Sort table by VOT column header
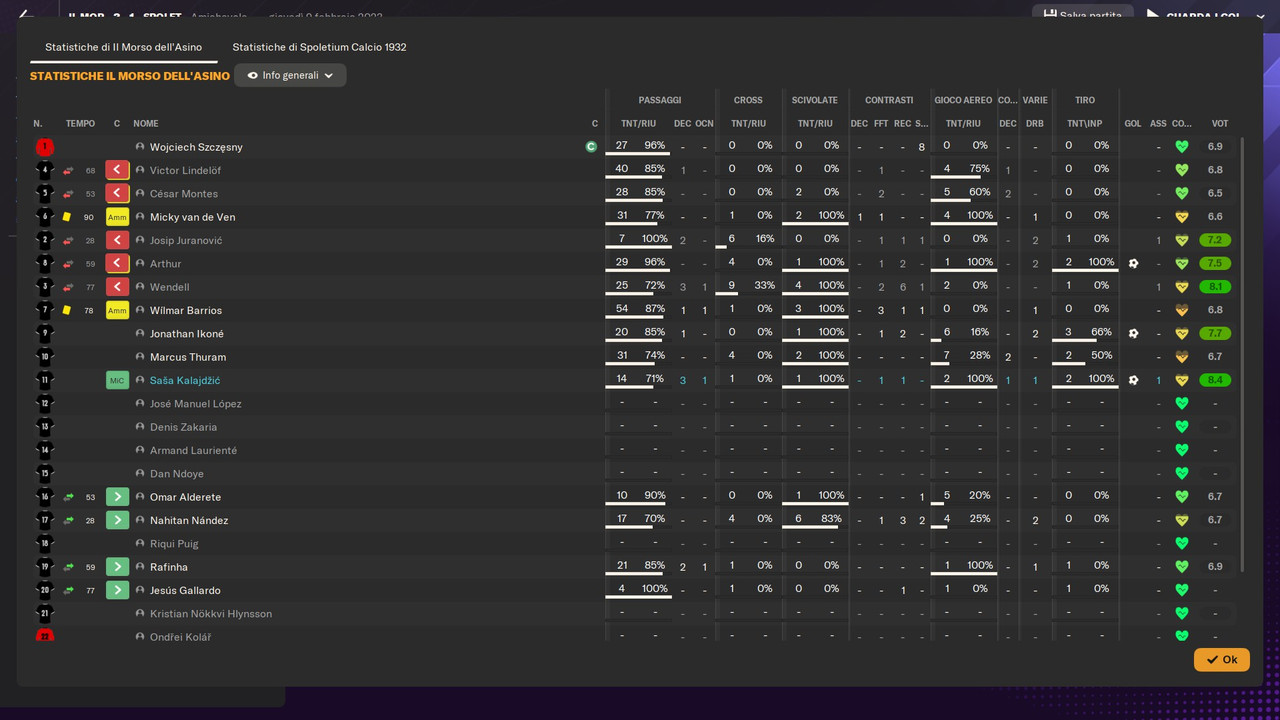This screenshot has width=1280, height=720. tap(1220, 124)
